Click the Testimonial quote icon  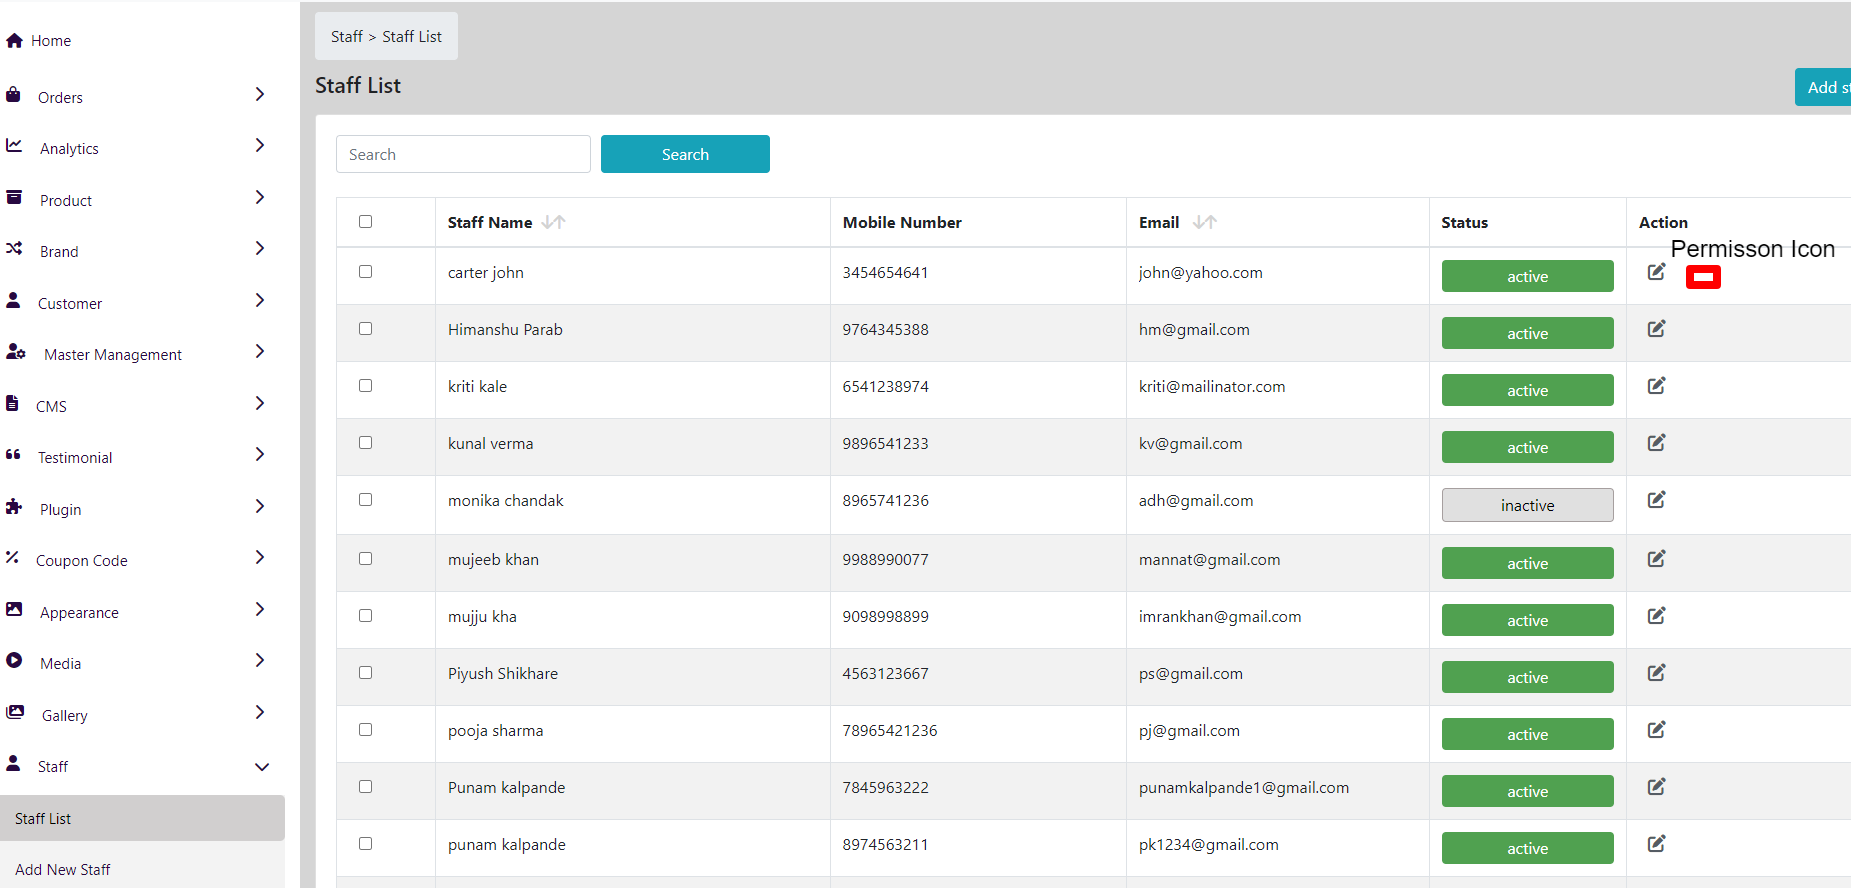13,455
